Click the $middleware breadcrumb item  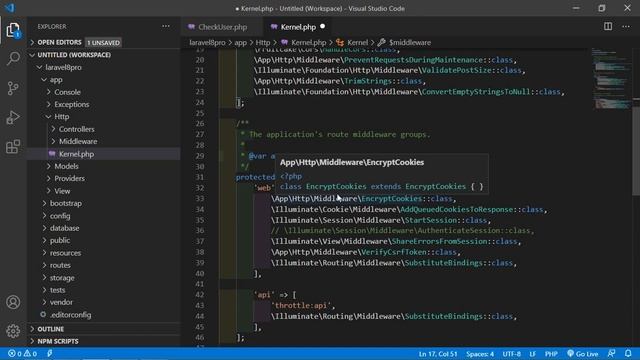(x=404, y=42)
